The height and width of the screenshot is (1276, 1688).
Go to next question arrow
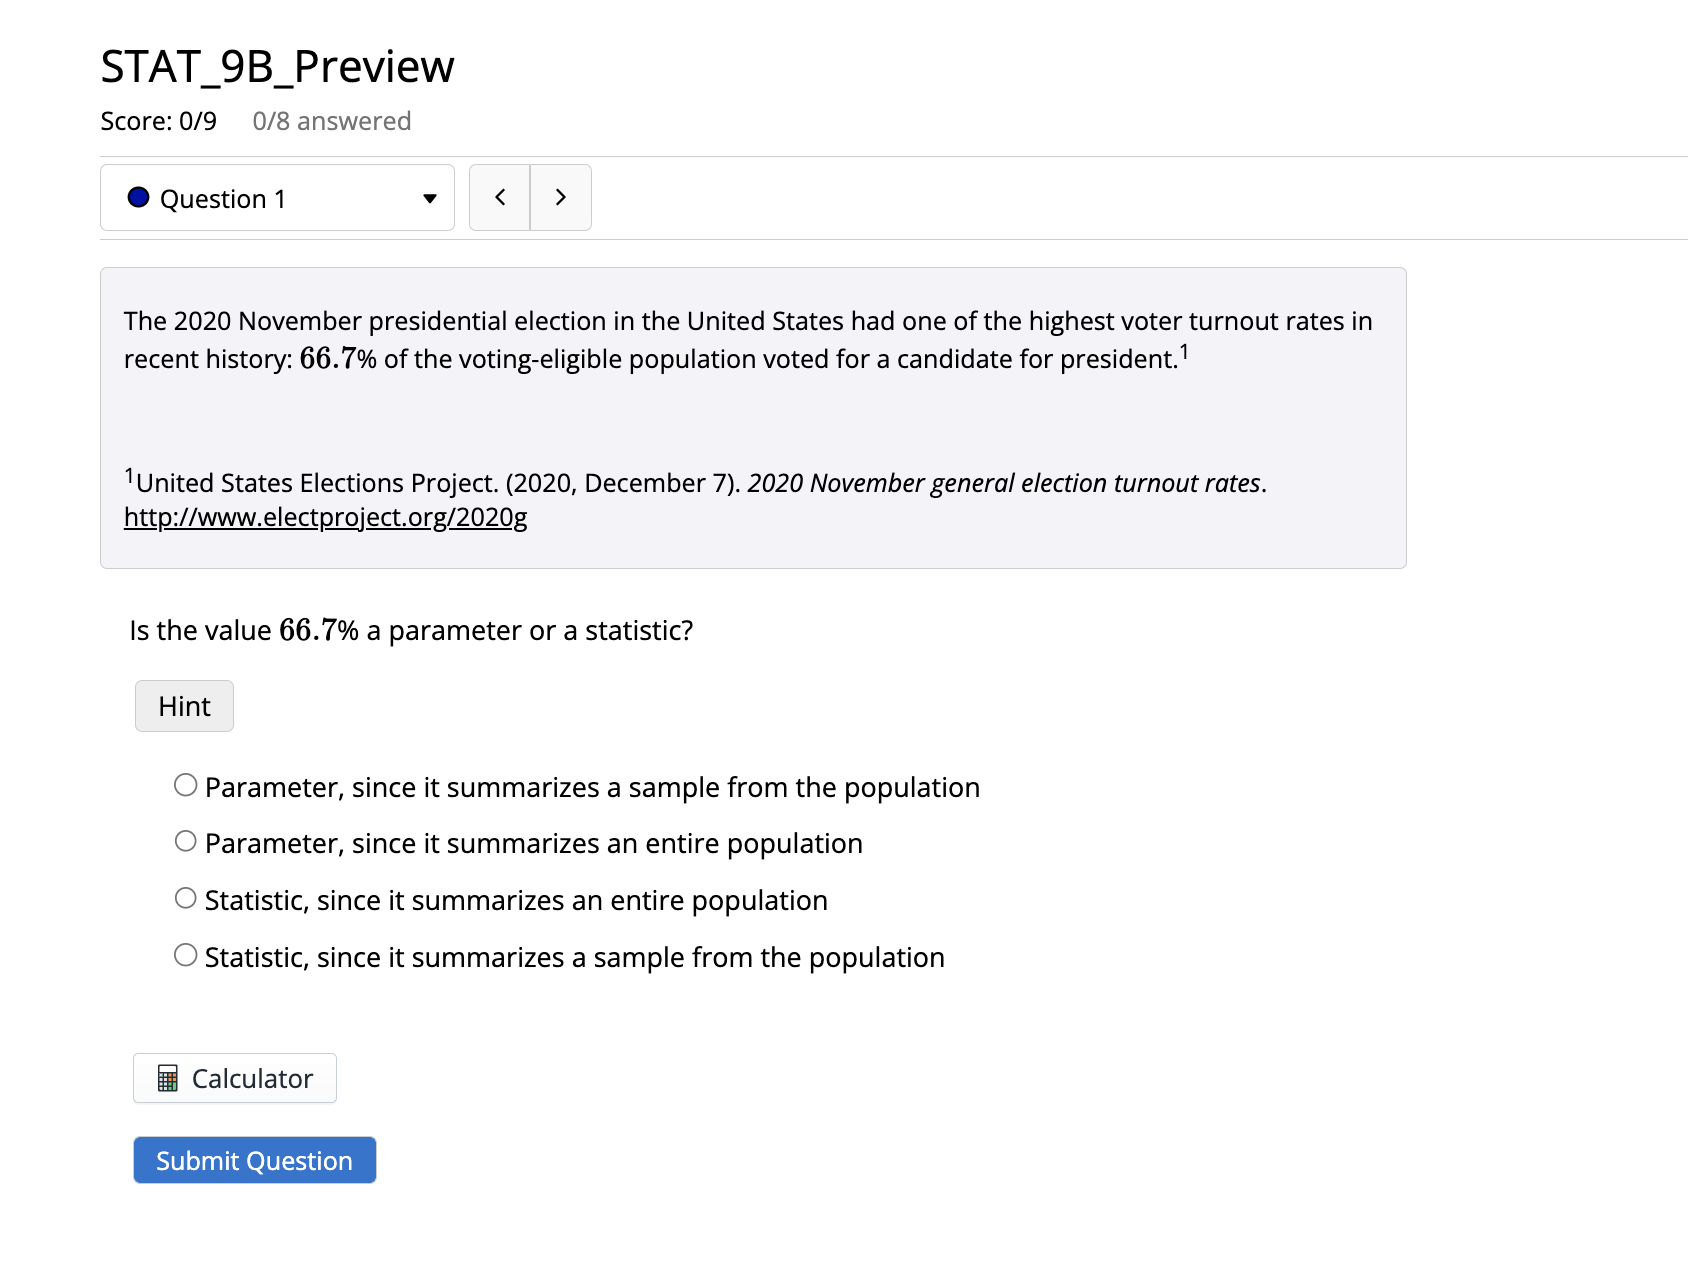(x=561, y=198)
